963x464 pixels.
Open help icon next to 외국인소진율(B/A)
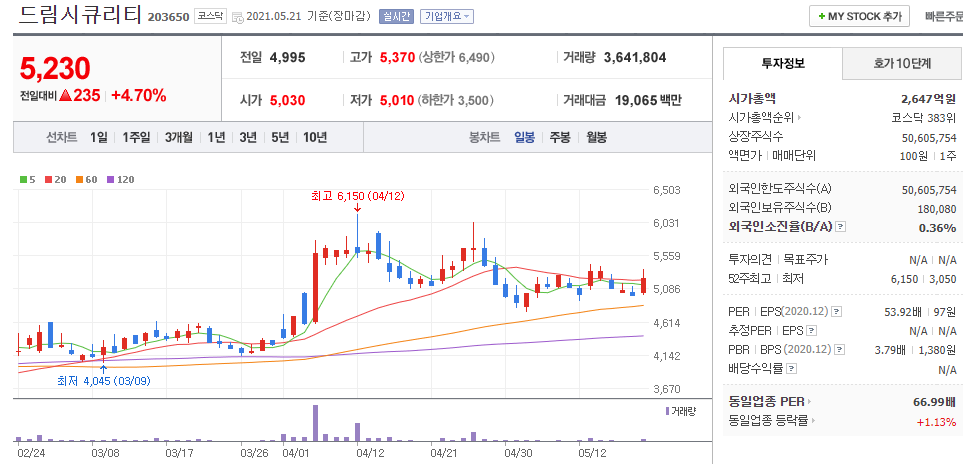(x=841, y=227)
